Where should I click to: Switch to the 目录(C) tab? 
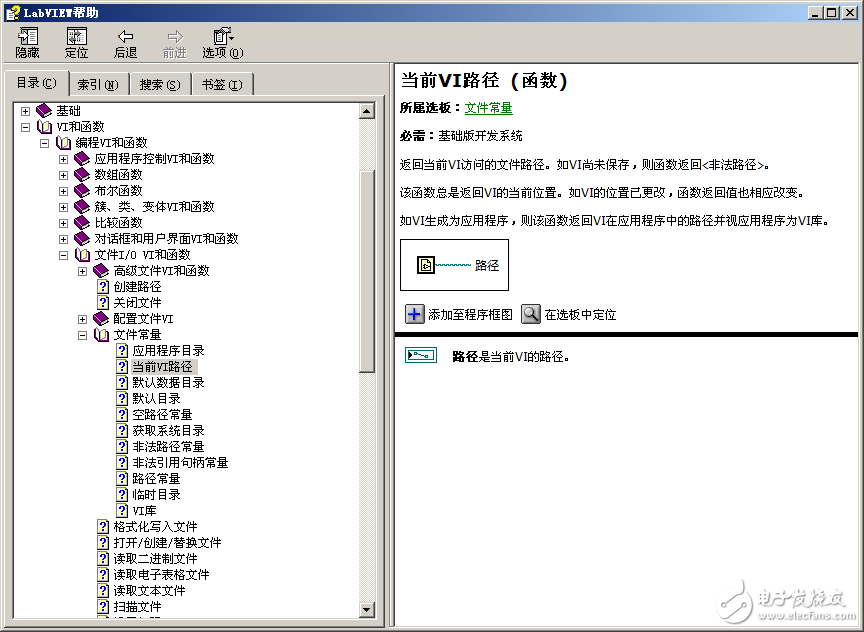(36, 83)
